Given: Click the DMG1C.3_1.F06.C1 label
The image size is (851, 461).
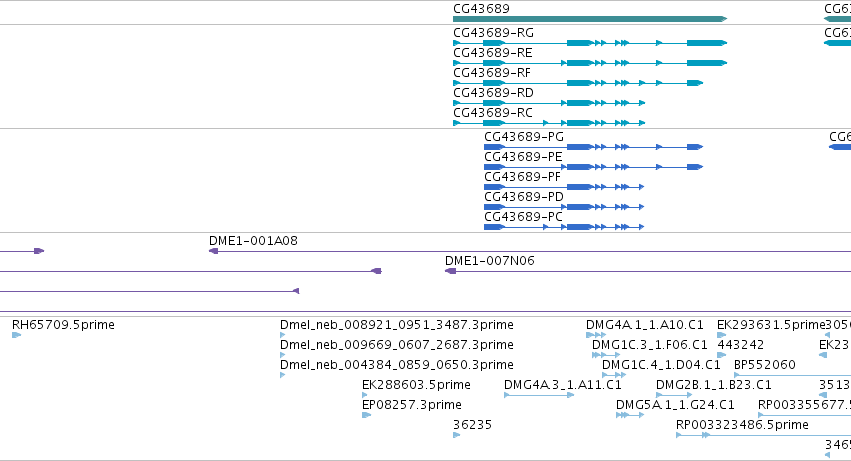Looking at the screenshot, I should click(650, 345).
